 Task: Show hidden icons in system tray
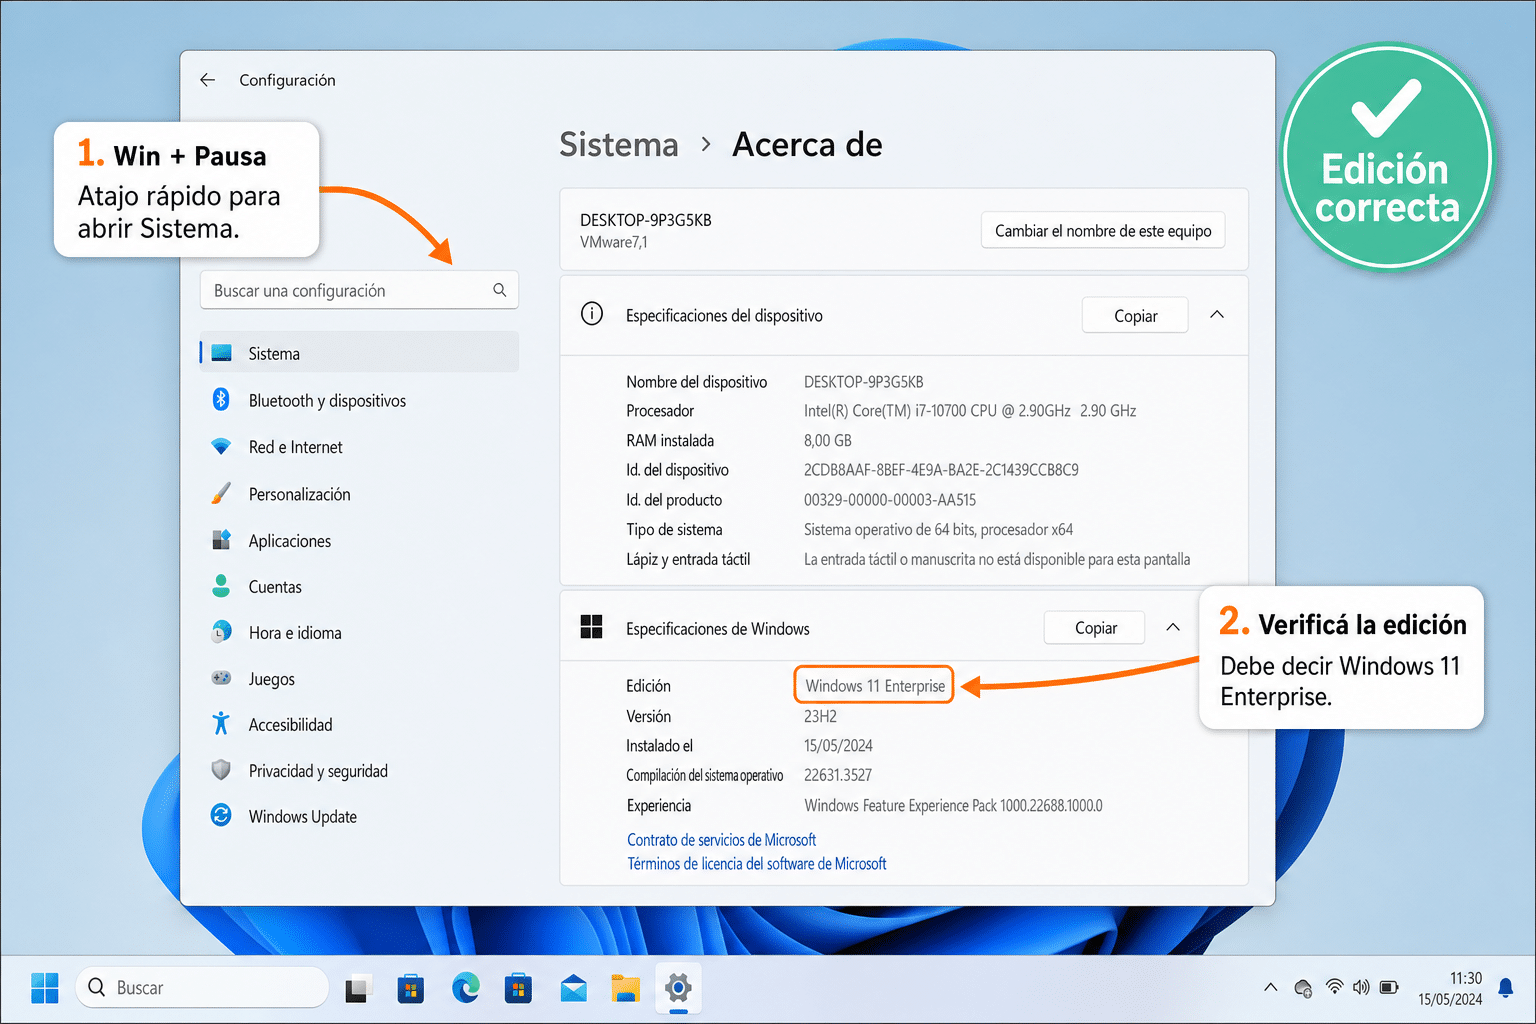click(x=1271, y=987)
